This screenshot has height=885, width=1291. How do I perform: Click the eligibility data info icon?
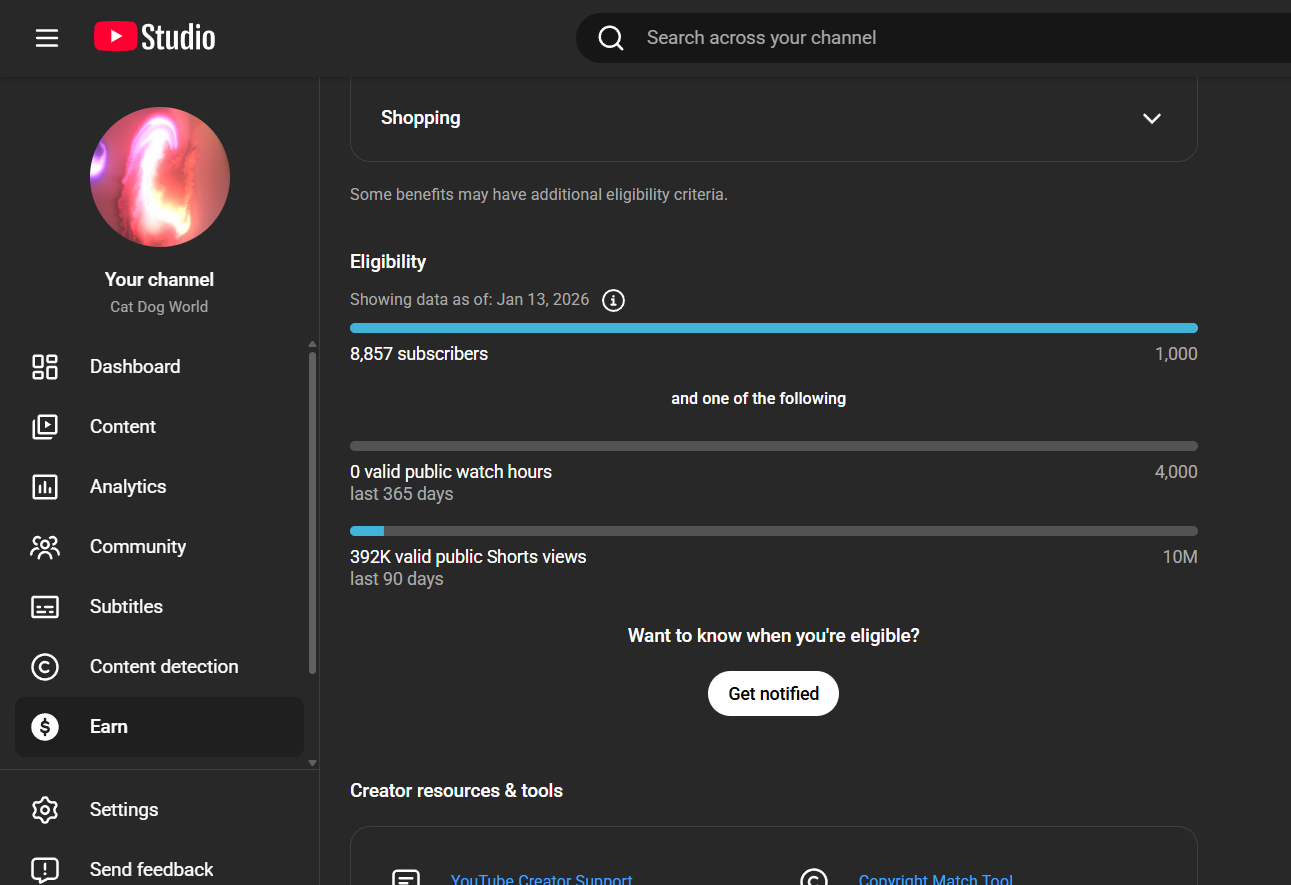[614, 300]
